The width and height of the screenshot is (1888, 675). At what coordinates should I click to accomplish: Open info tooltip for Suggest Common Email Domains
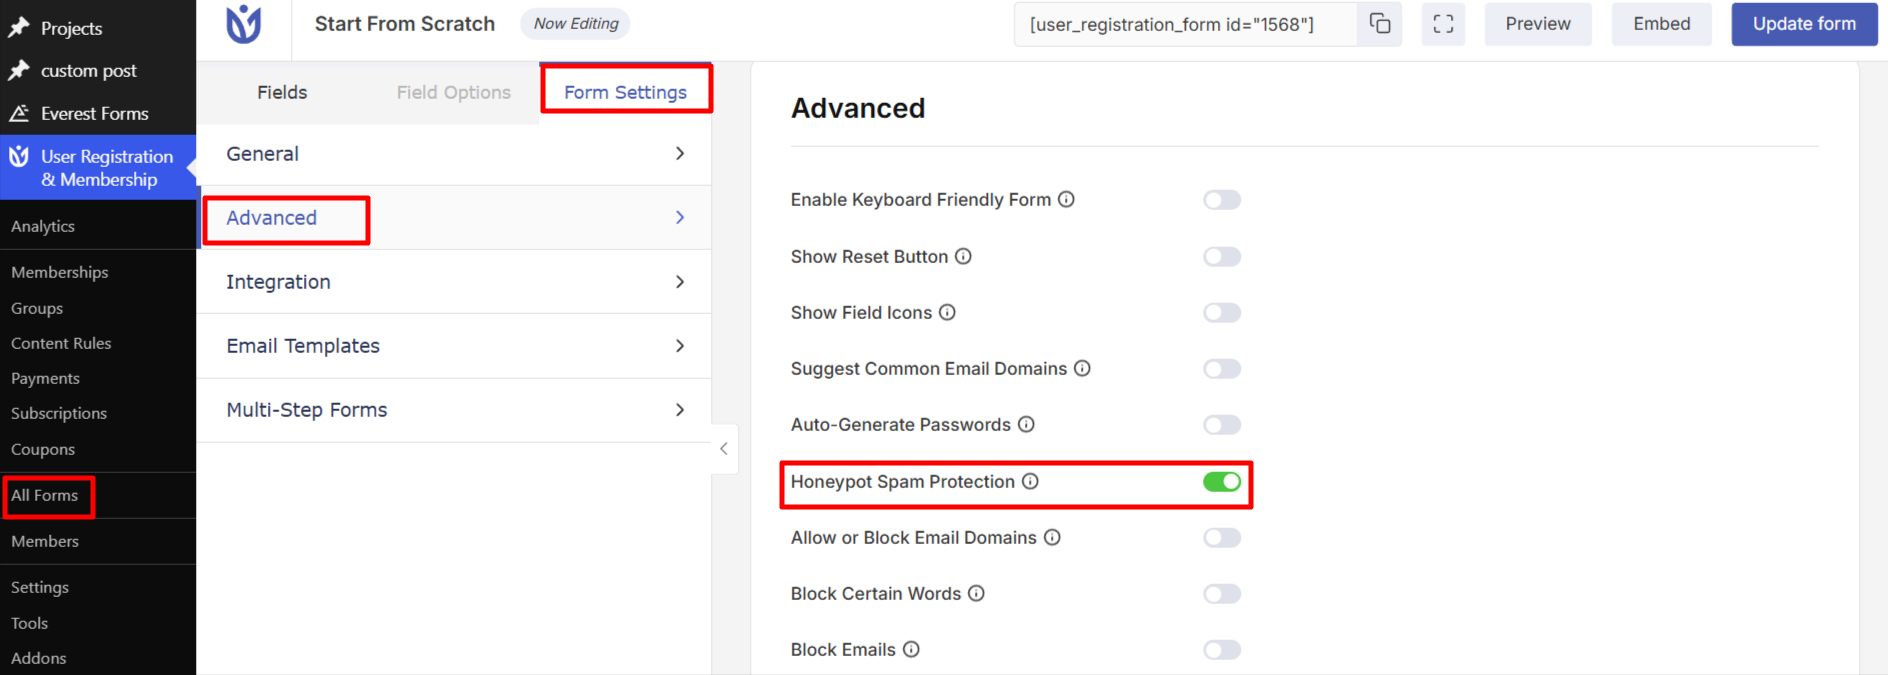pyautogui.click(x=1082, y=368)
